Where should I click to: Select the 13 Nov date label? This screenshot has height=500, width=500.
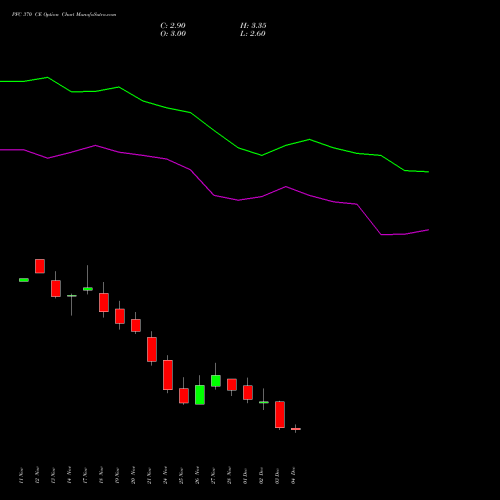pyautogui.click(x=53, y=476)
